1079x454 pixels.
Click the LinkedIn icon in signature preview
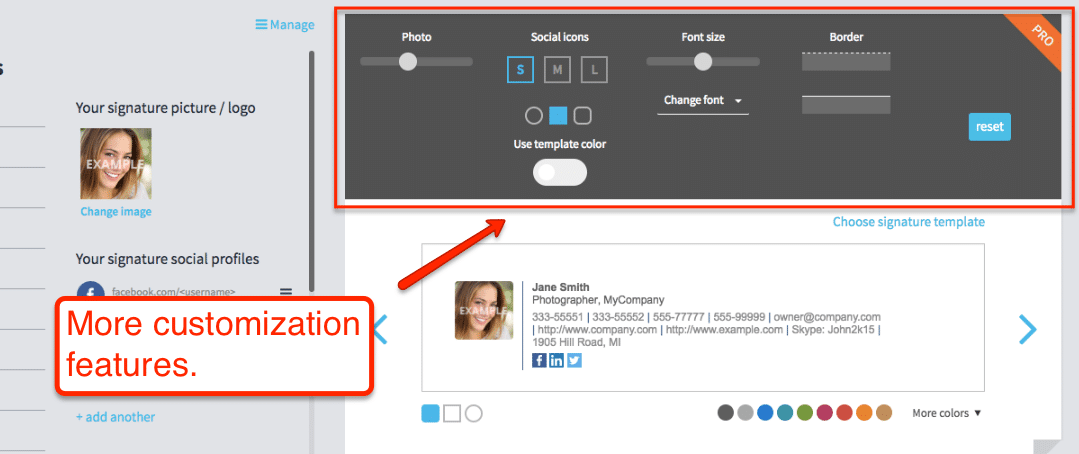click(556, 360)
